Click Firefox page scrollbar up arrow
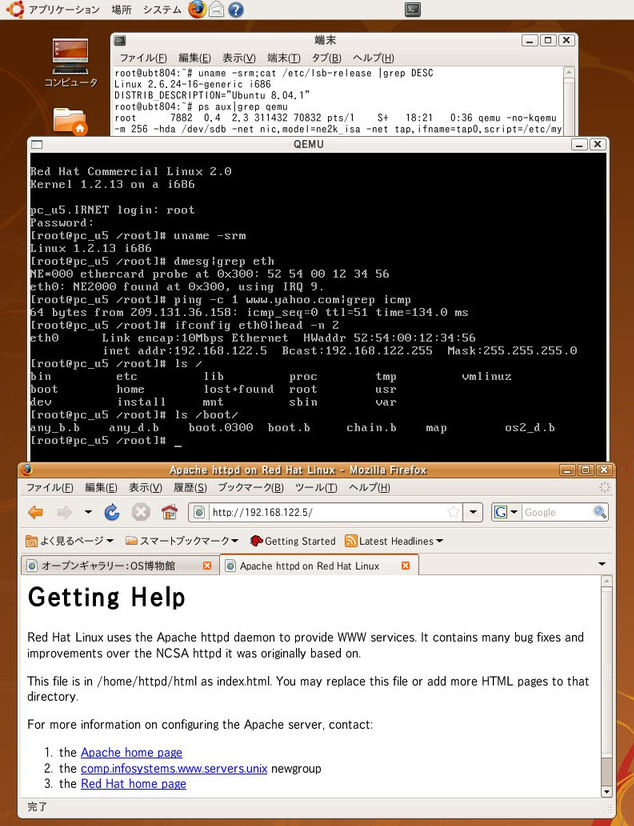The width and height of the screenshot is (634, 826). [607, 581]
